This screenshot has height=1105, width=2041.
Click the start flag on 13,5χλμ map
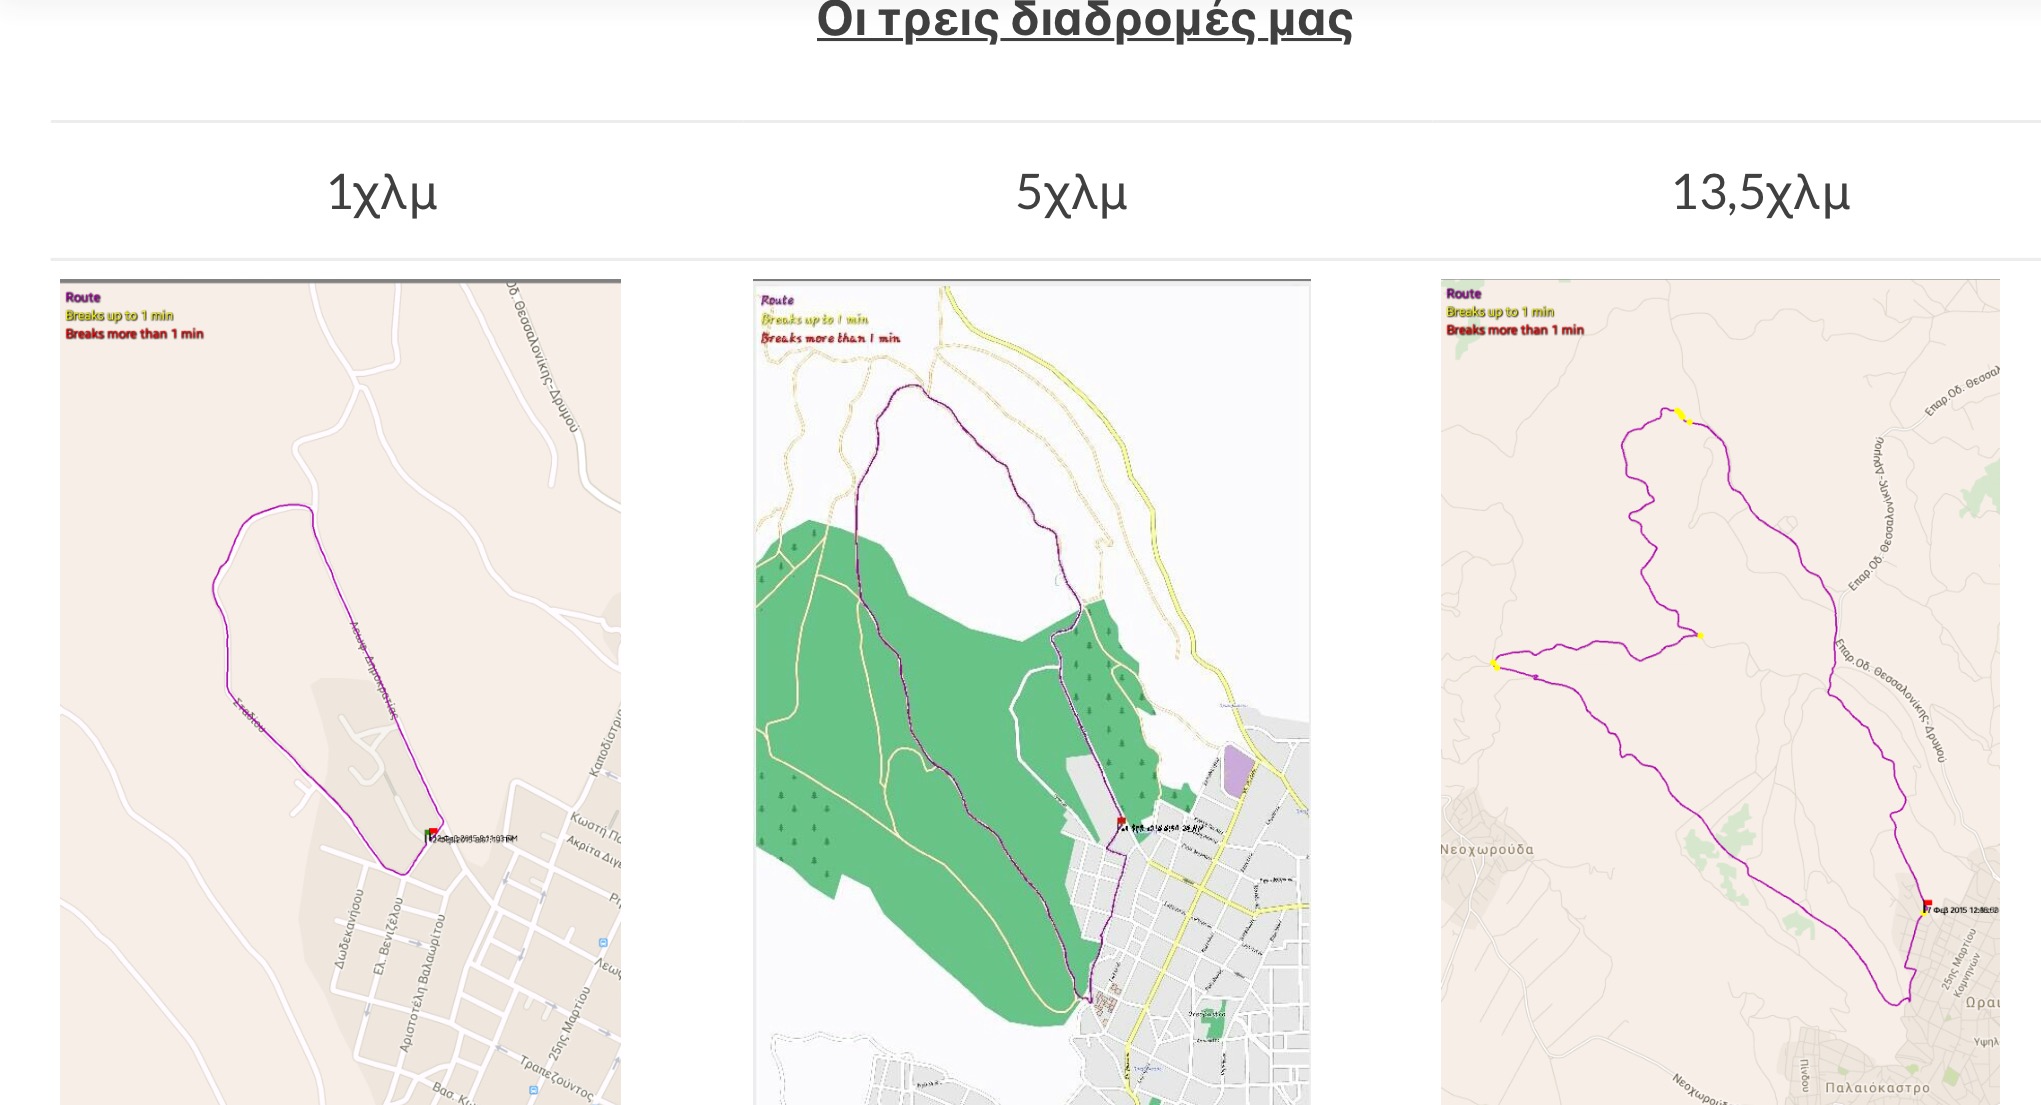pos(1926,906)
